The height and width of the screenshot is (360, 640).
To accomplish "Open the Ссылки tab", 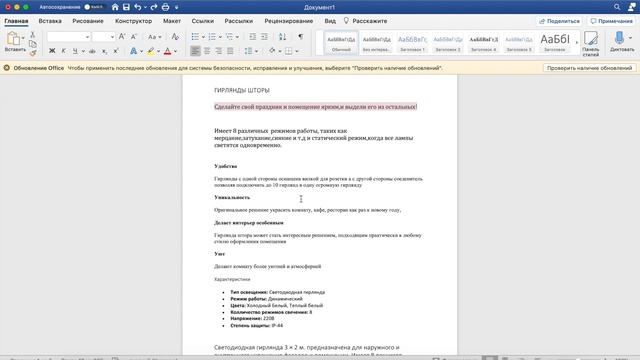I will 203,21.
